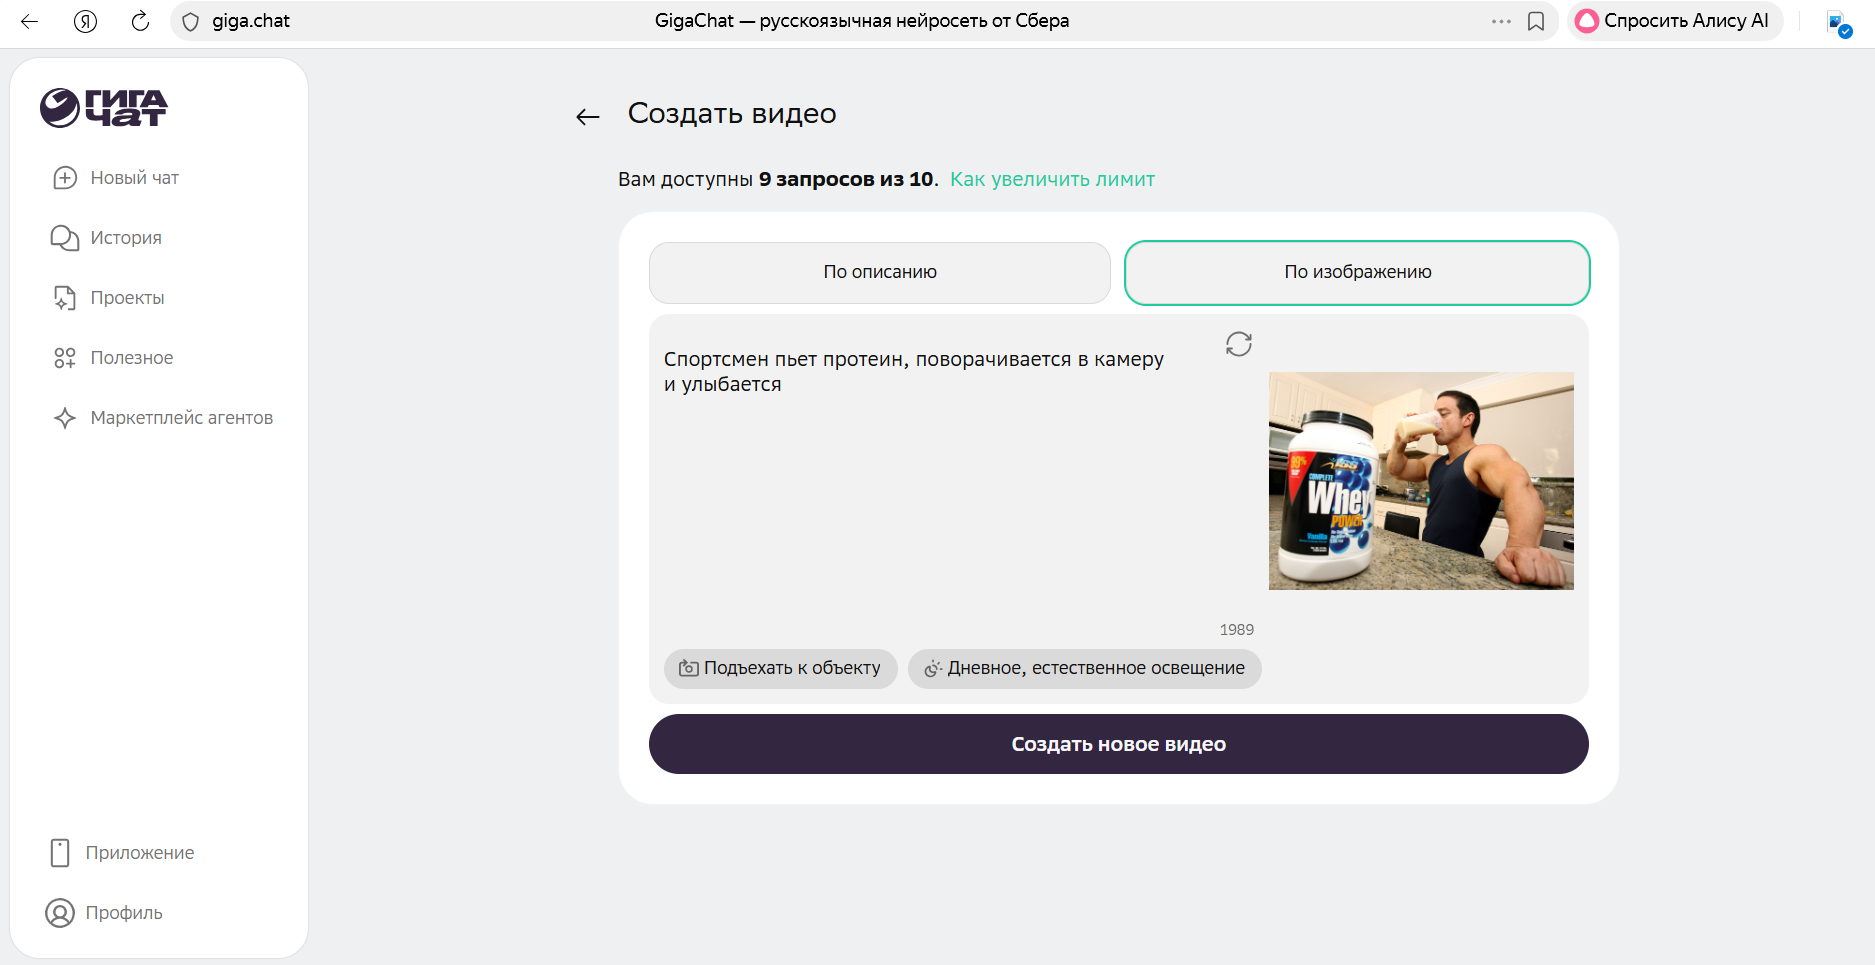Viewport: 1875px width, 965px height.
Task: Click the Создать новое видео button
Action: pyautogui.click(x=1118, y=744)
